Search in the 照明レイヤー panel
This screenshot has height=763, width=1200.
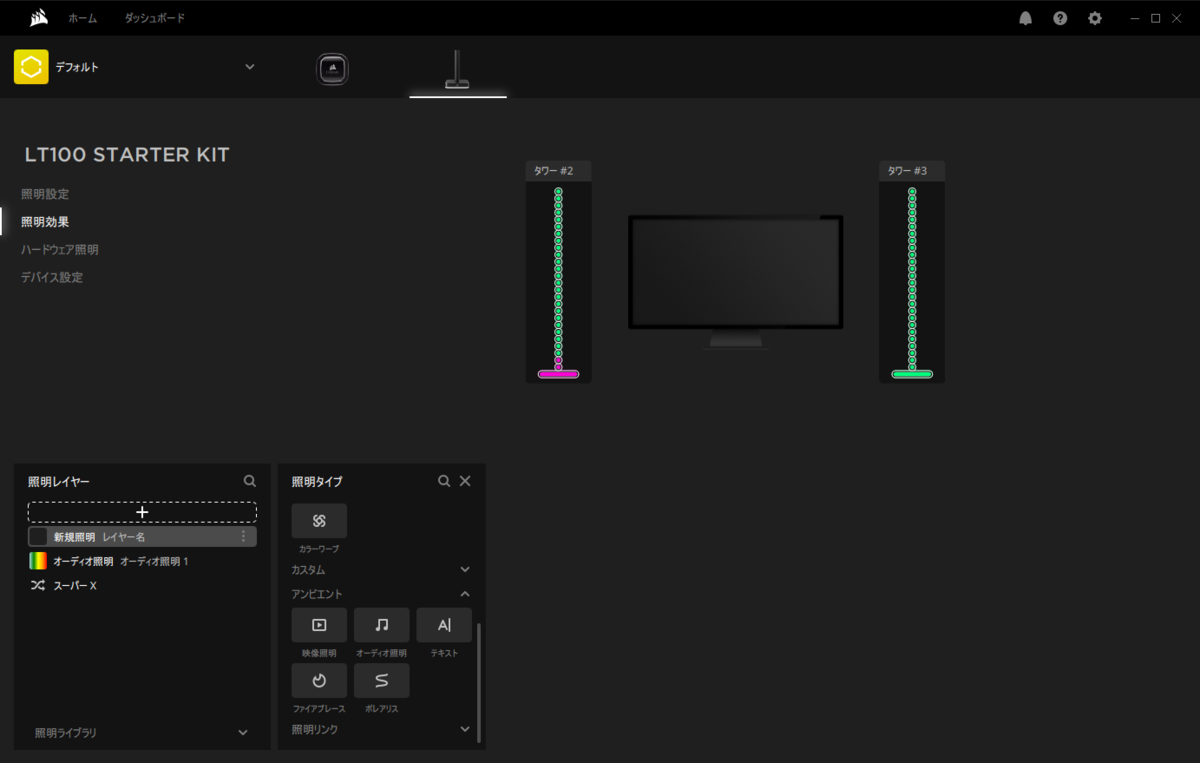click(250, 481)
